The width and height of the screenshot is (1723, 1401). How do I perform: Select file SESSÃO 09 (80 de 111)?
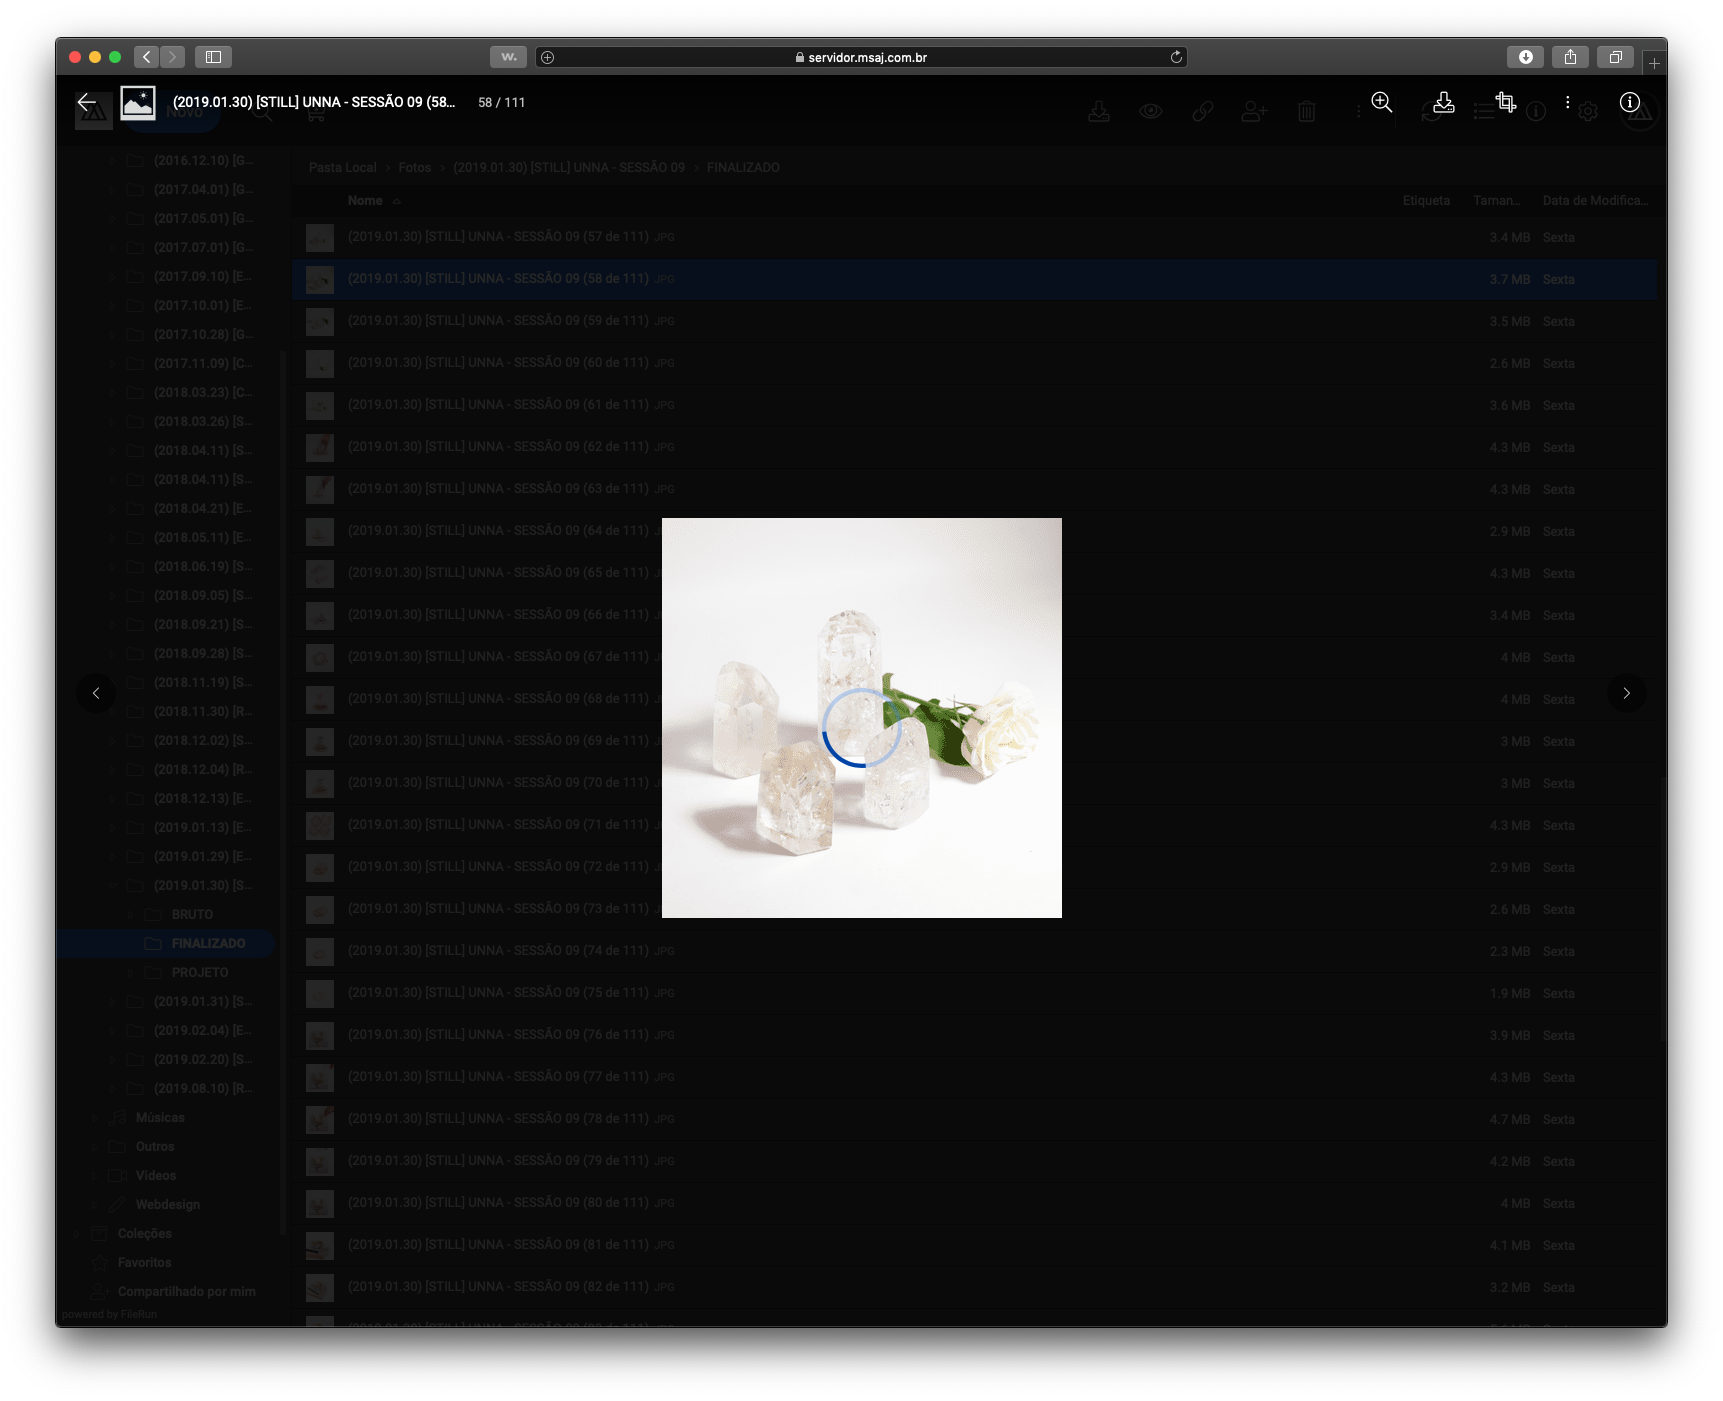[x=975, y=1203]
